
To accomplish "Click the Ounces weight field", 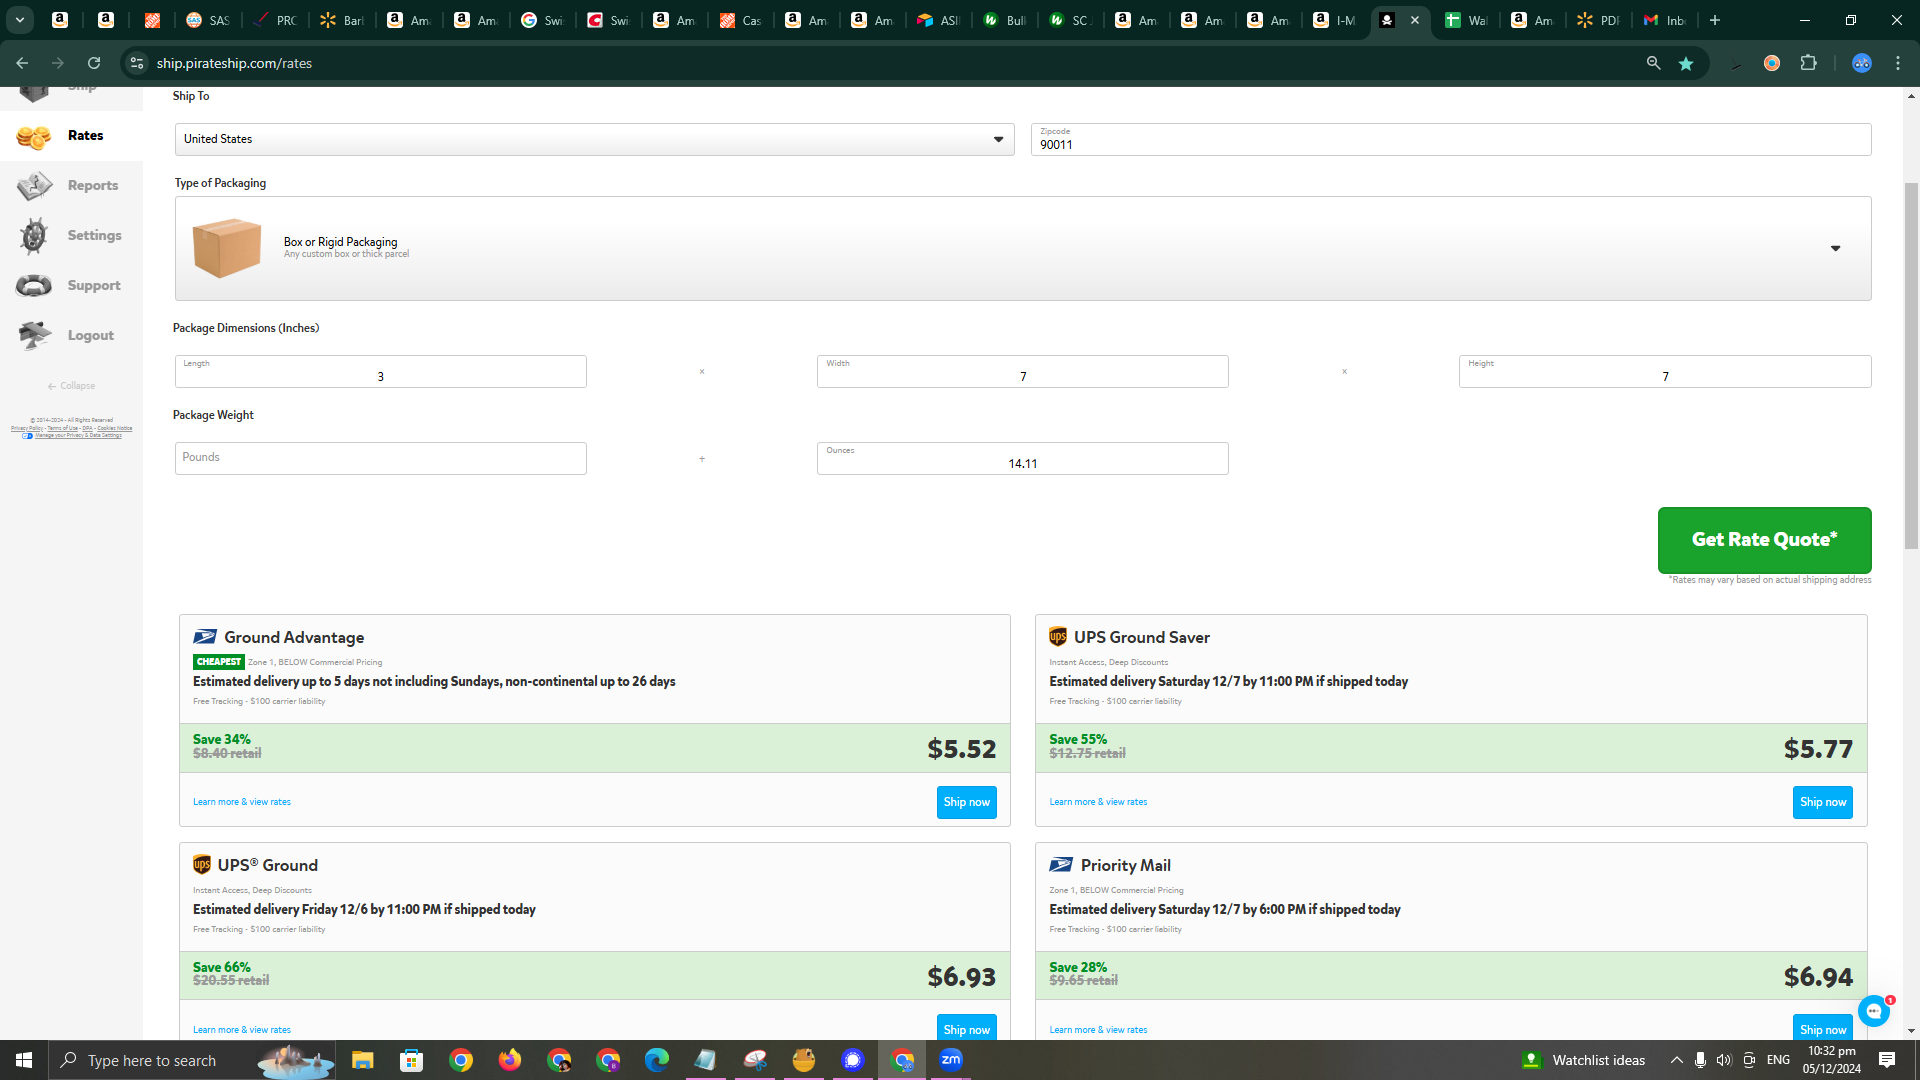I will [x=1022, y=458].
